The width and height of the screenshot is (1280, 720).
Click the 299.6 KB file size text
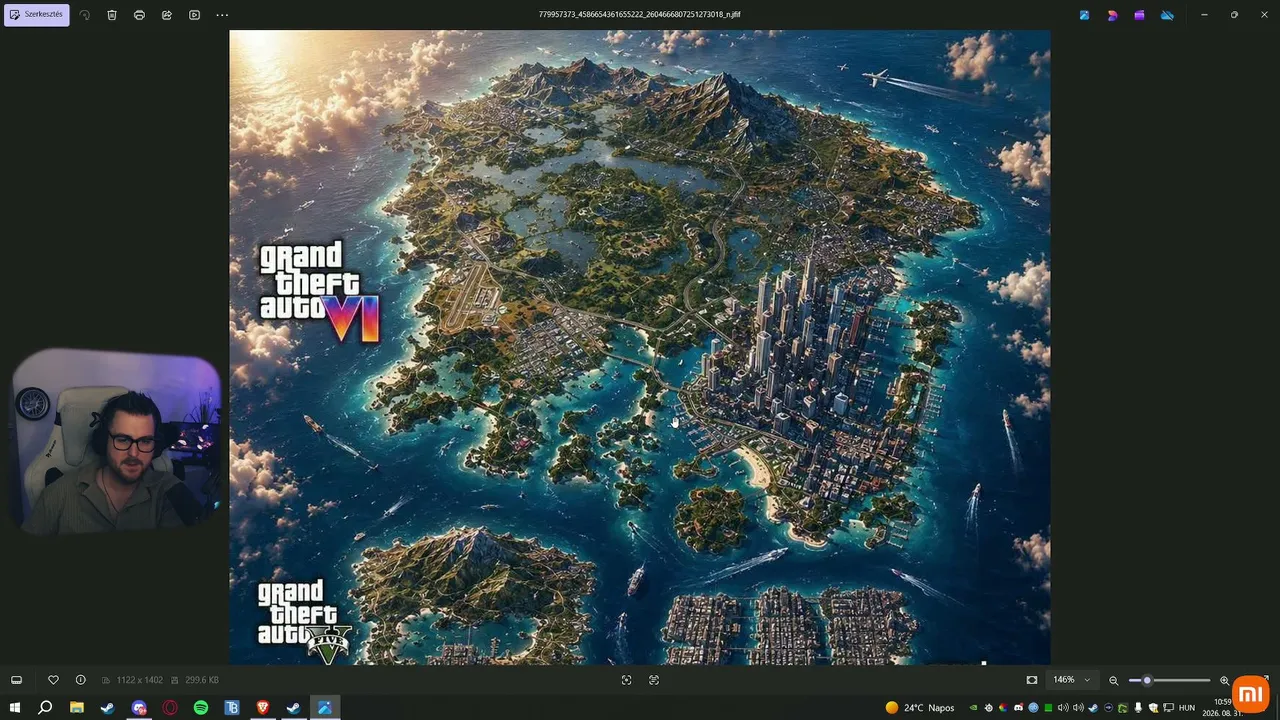pyautogui.click(x=201, y=680)
